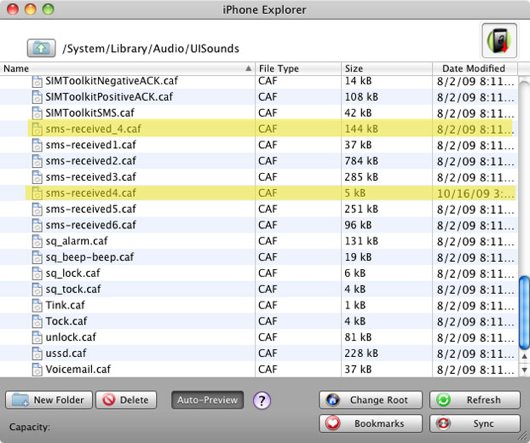Click file icon beside sms-received1.caf
The width and height of the screenshot is (530, 443).
pyautogui.click(x=37, y=145)
